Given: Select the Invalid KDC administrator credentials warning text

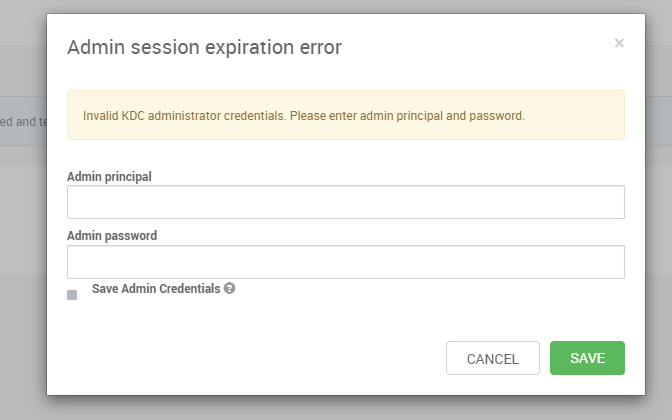Looking at the screenshot, I should click(x=304, y=116).
